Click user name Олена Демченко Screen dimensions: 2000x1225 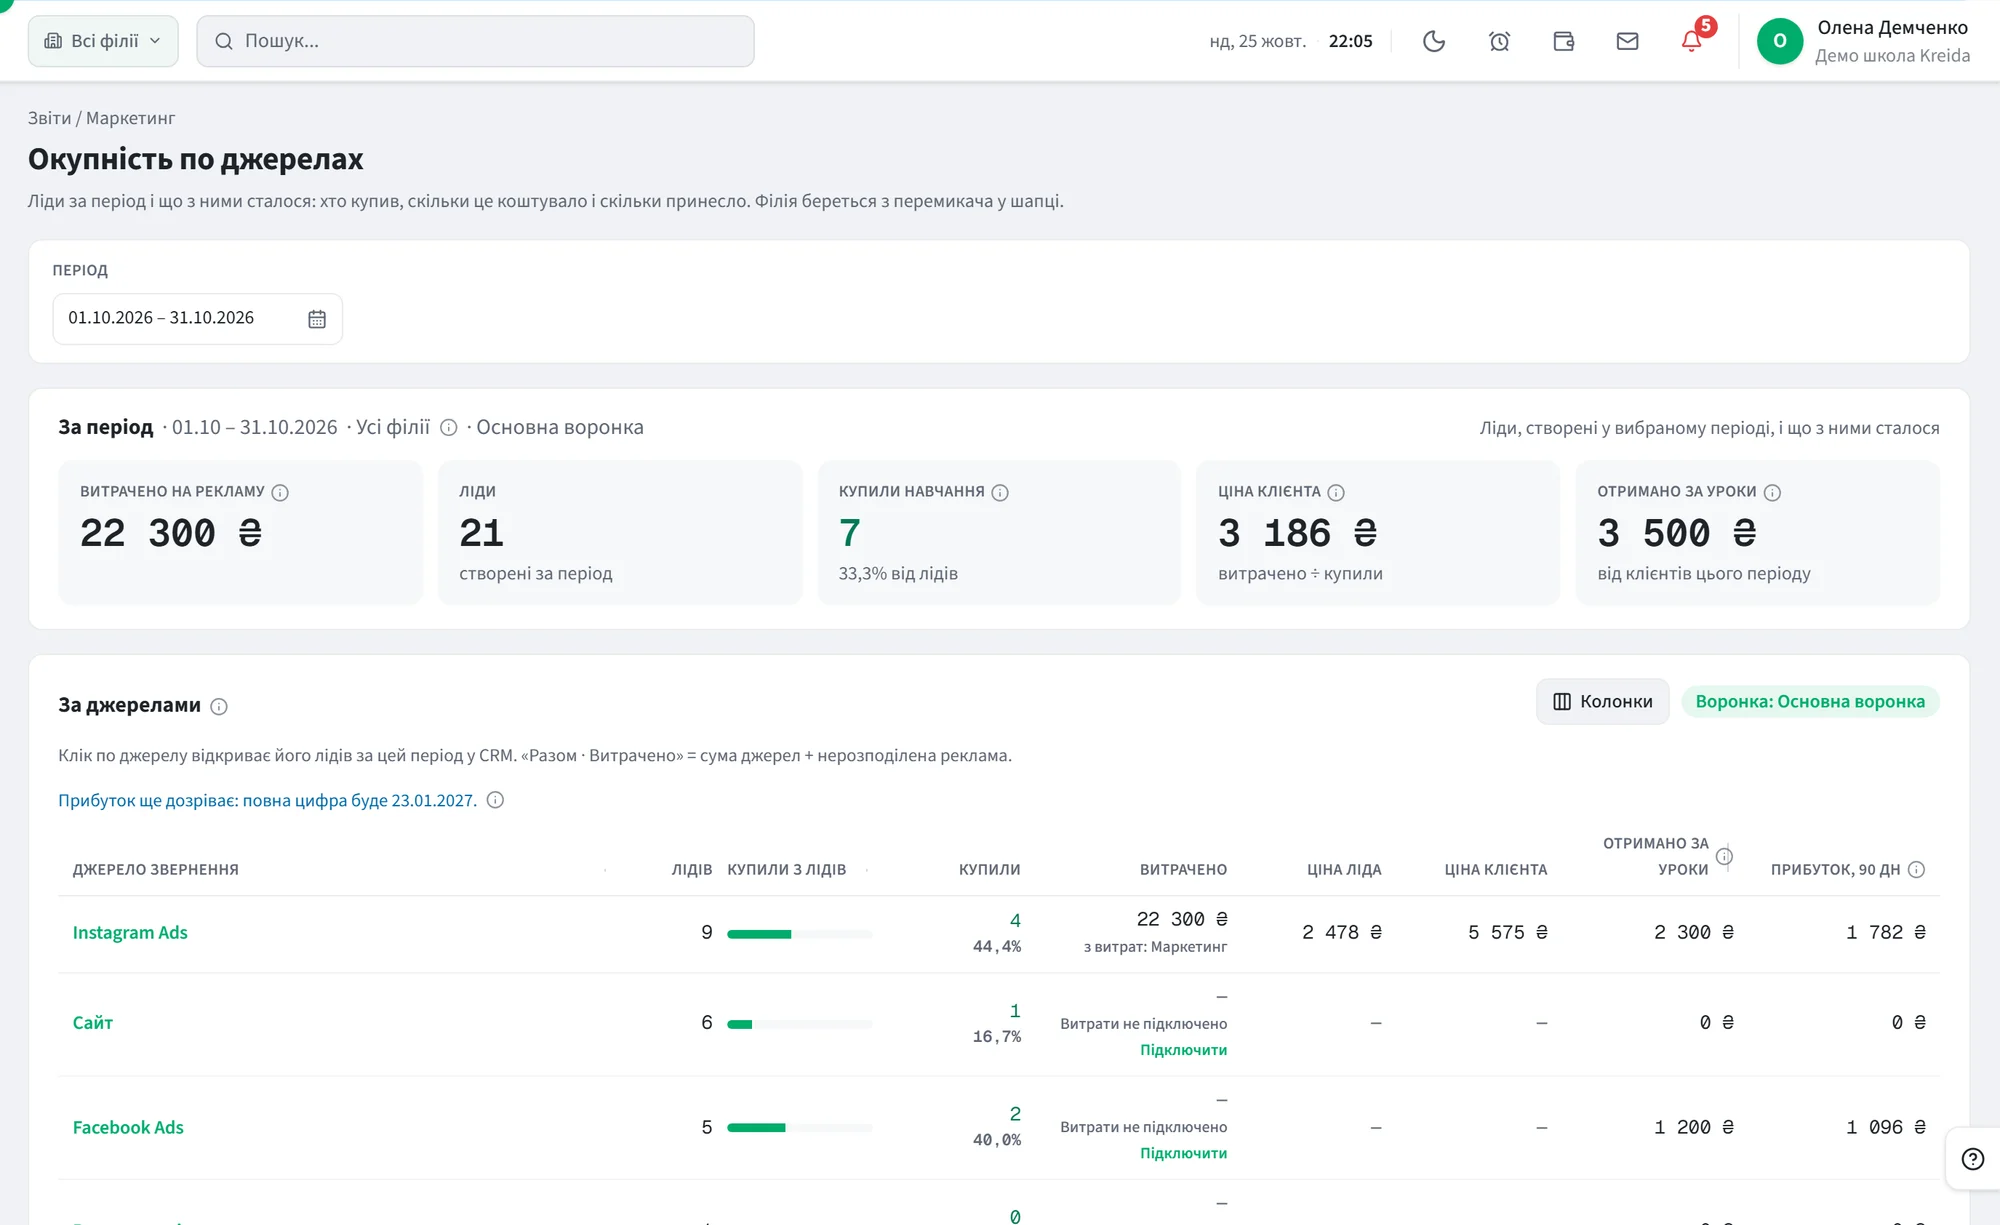[x=1892, y=28]
